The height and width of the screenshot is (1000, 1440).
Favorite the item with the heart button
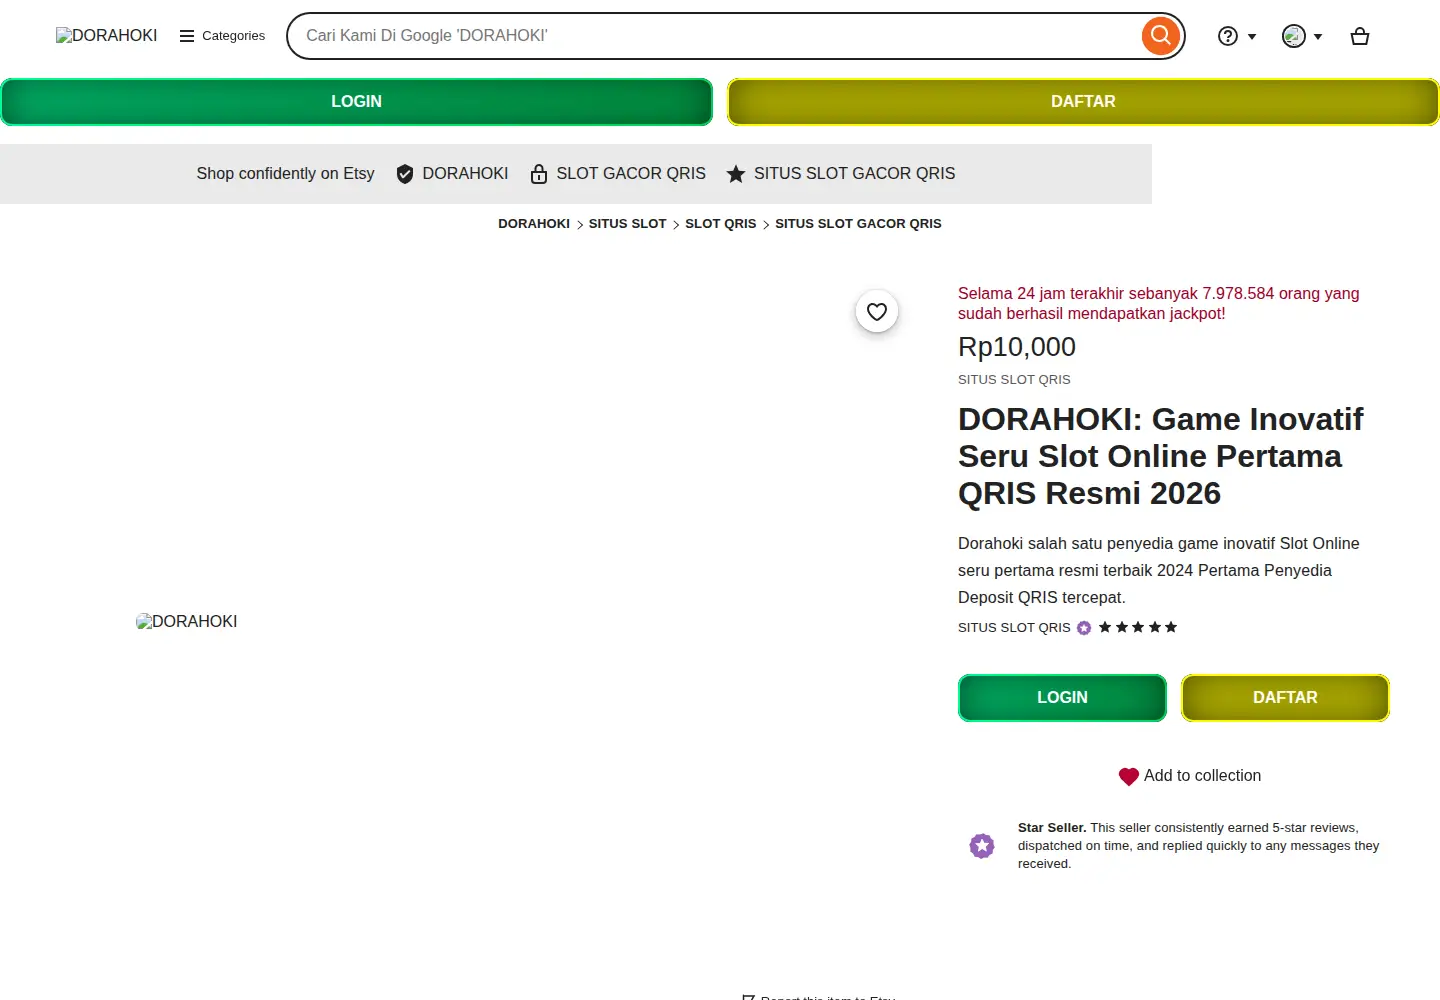coord(877,312)
